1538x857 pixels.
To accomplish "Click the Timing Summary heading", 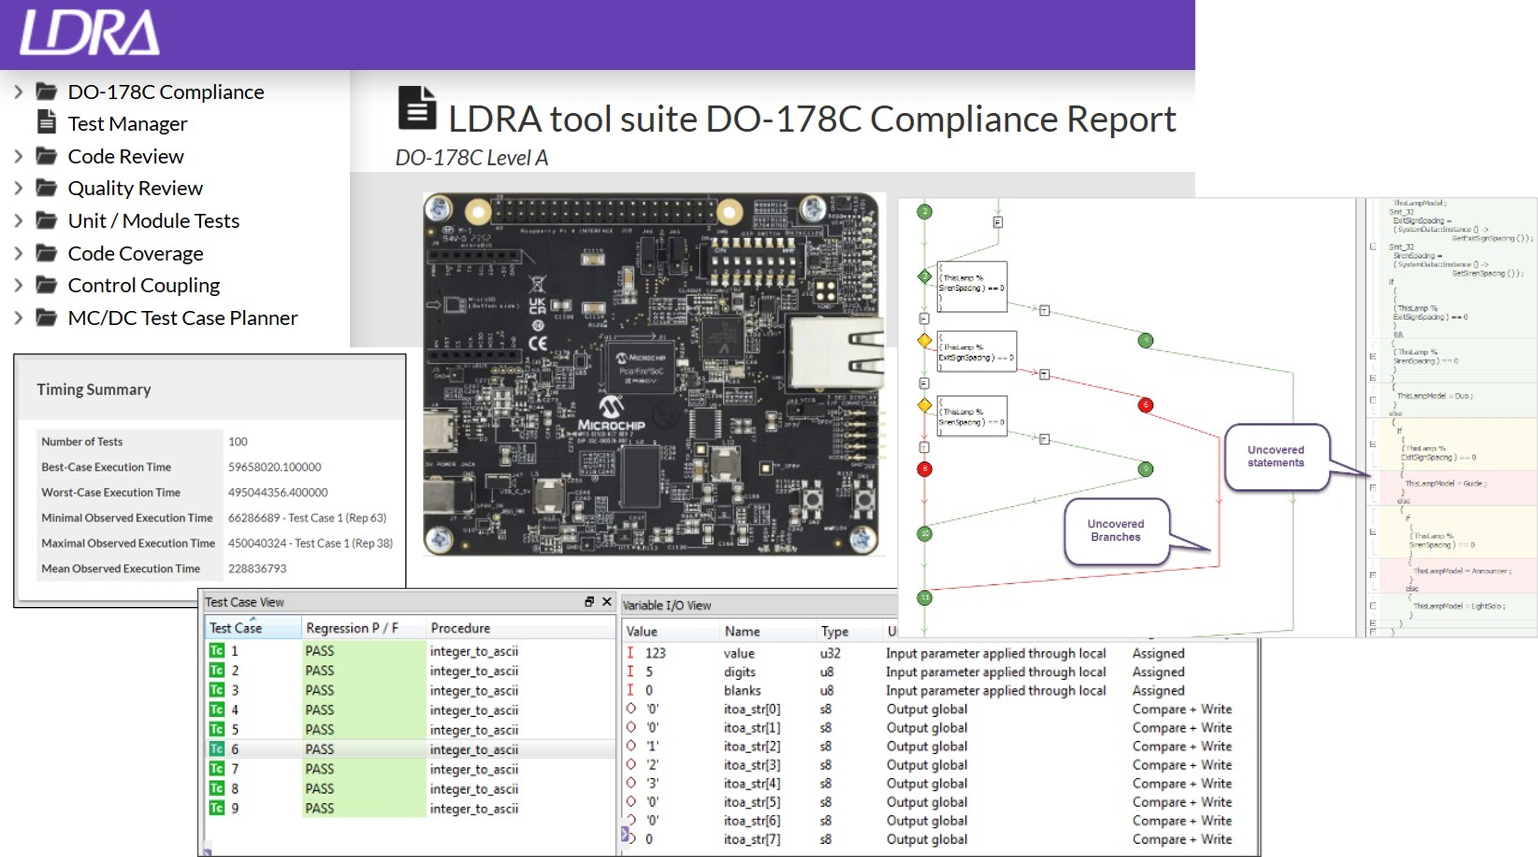I will click(x=94, y=389).
